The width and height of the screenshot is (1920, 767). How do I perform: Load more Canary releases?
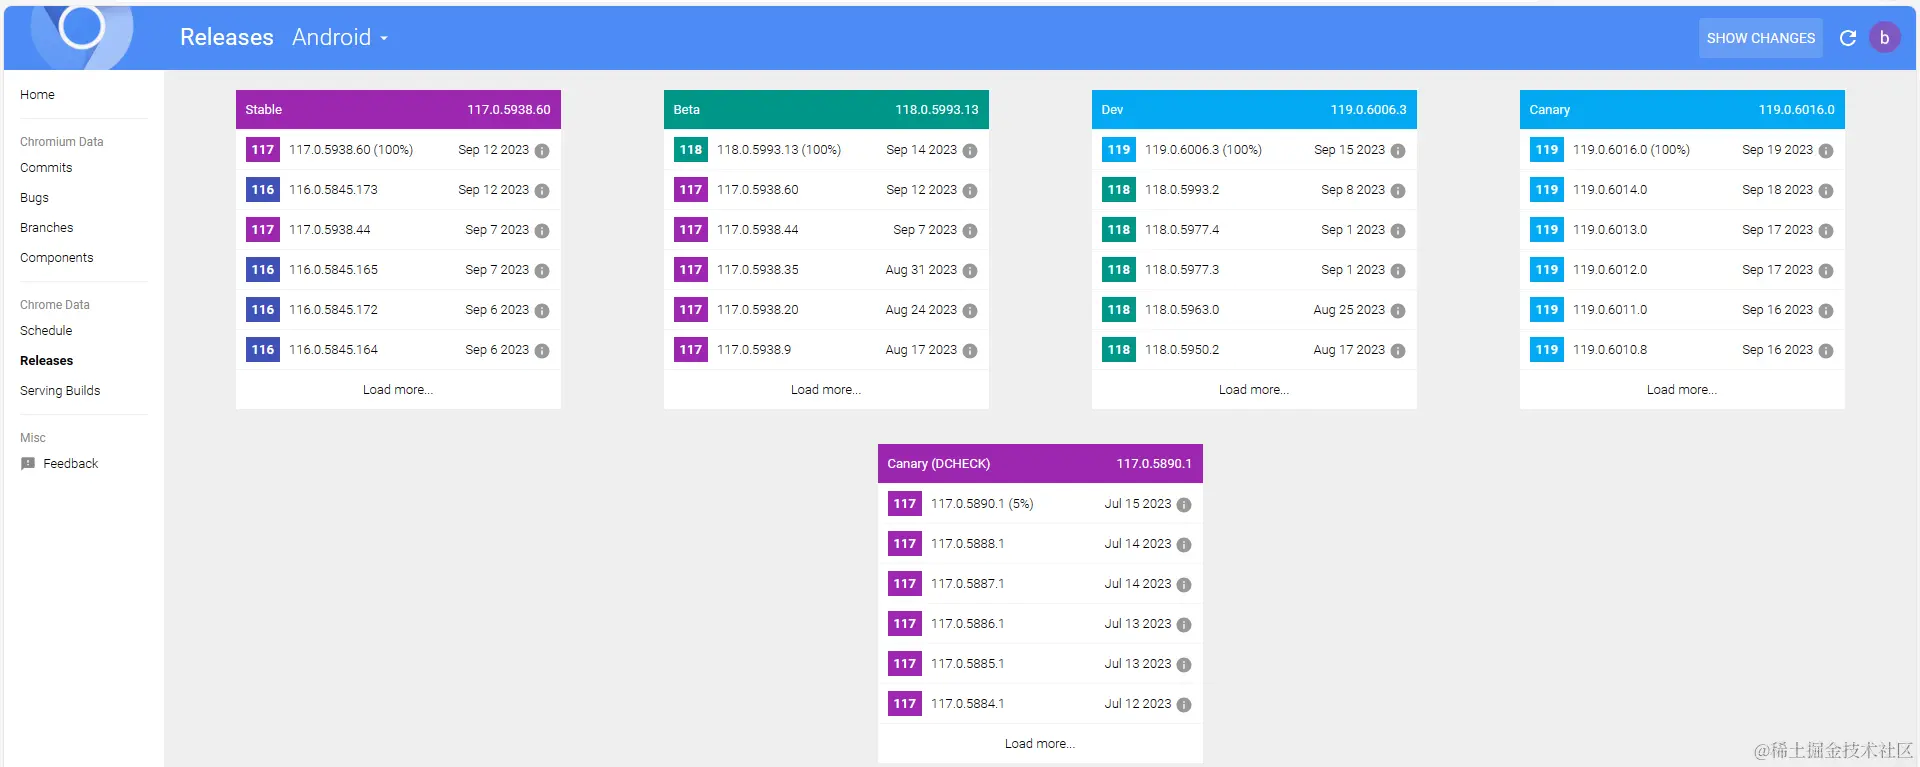click(1682, 390)
